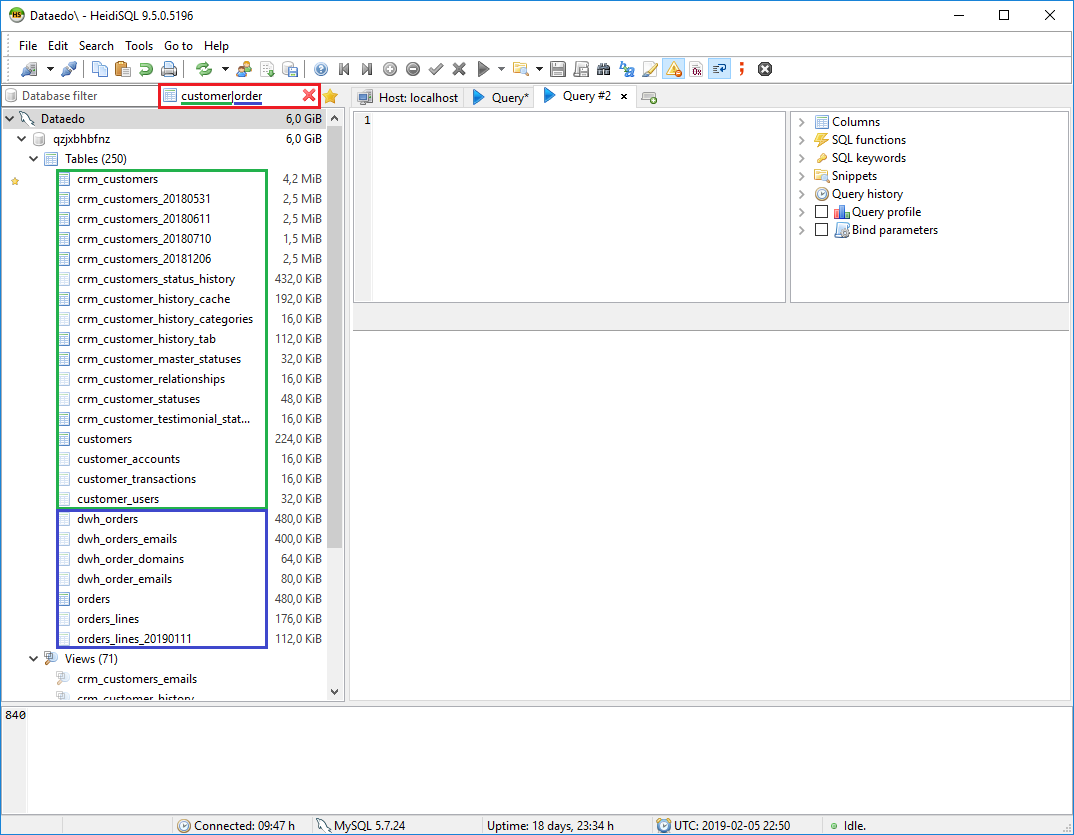Click the Print icon in toolbar
1074x835 pixels.
tap(169, 69)
